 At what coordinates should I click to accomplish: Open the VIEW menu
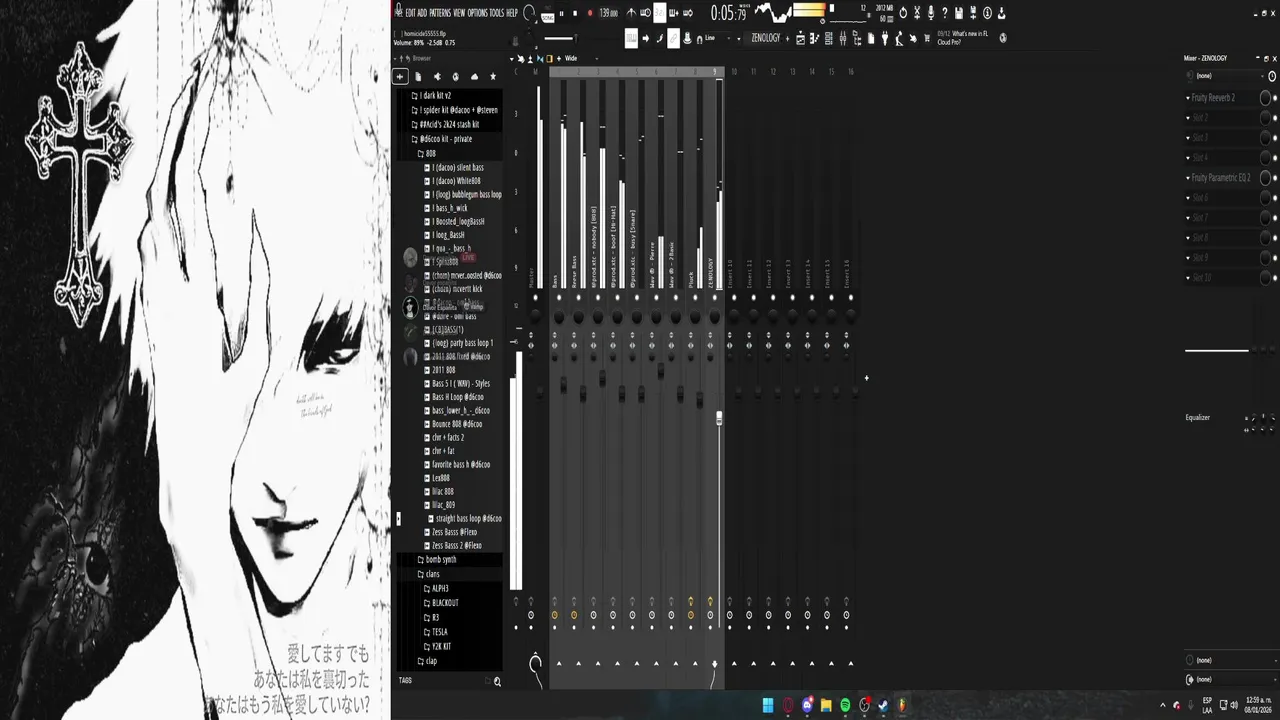tap(459, 13)
